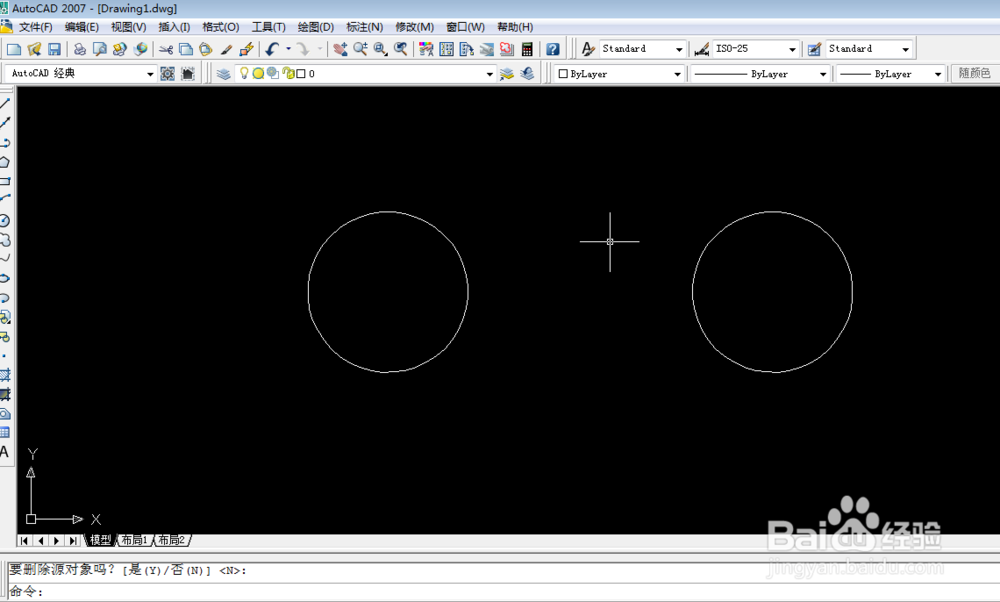Viewport: 1000px width, 602px height.
Task: Open the QuickCalc calculator
Action: click(x=527, y=49)
